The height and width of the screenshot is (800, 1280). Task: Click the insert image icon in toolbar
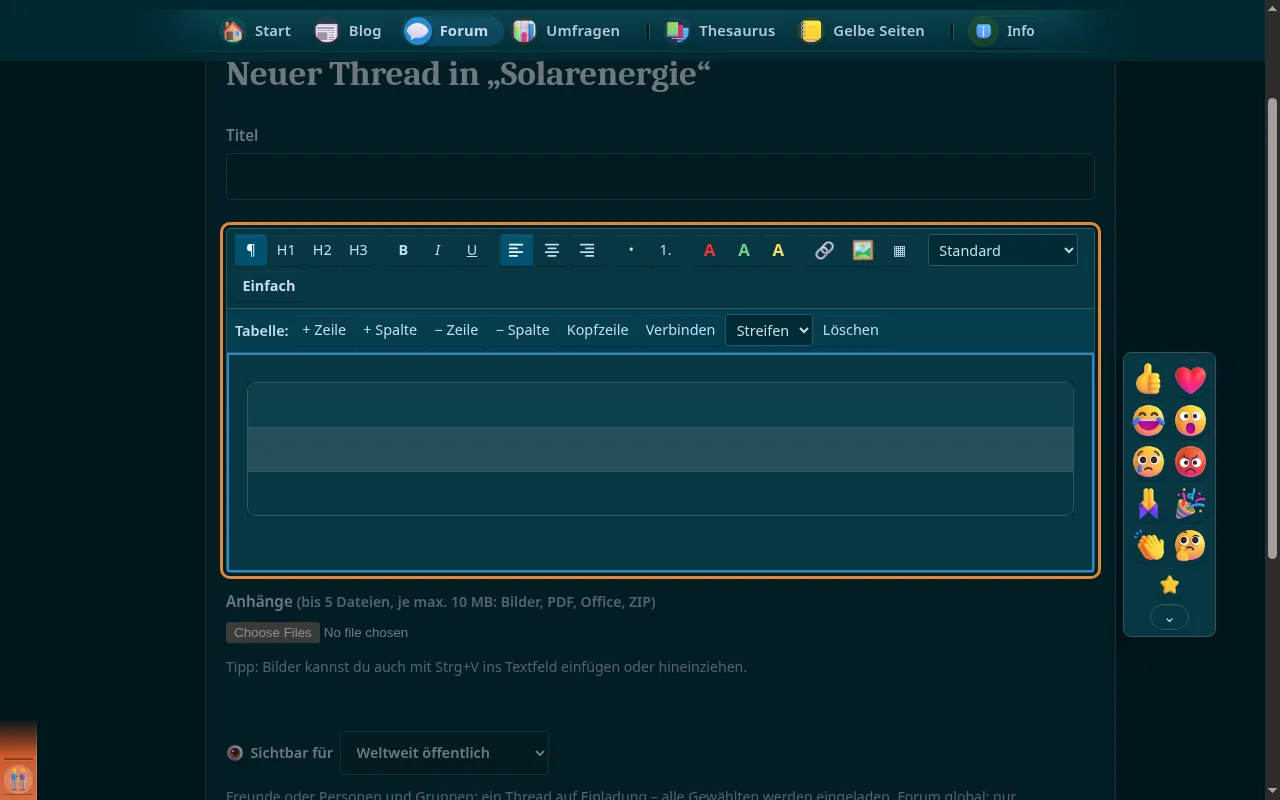[x=863, y=250]
